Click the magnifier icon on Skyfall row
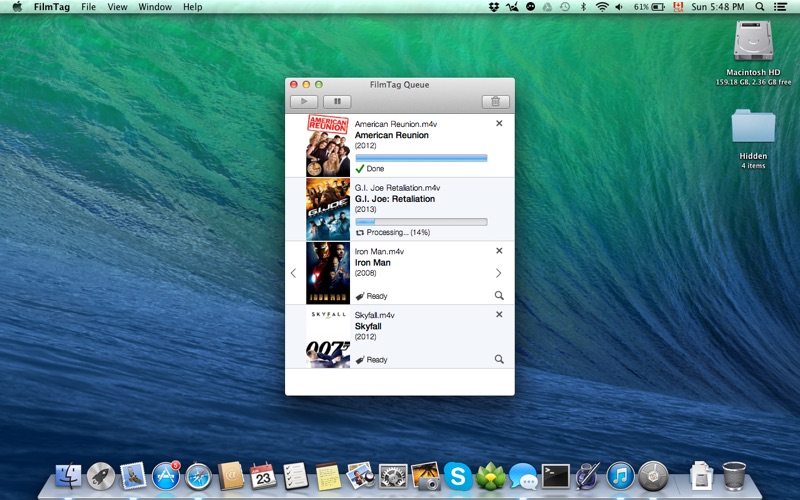The image size is (800, 500). click(x=499, y=359)
